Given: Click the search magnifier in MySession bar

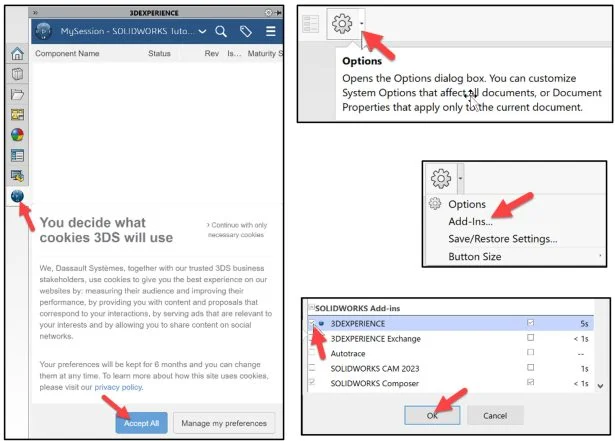Looking at the screenshot, I should (221, 31).
